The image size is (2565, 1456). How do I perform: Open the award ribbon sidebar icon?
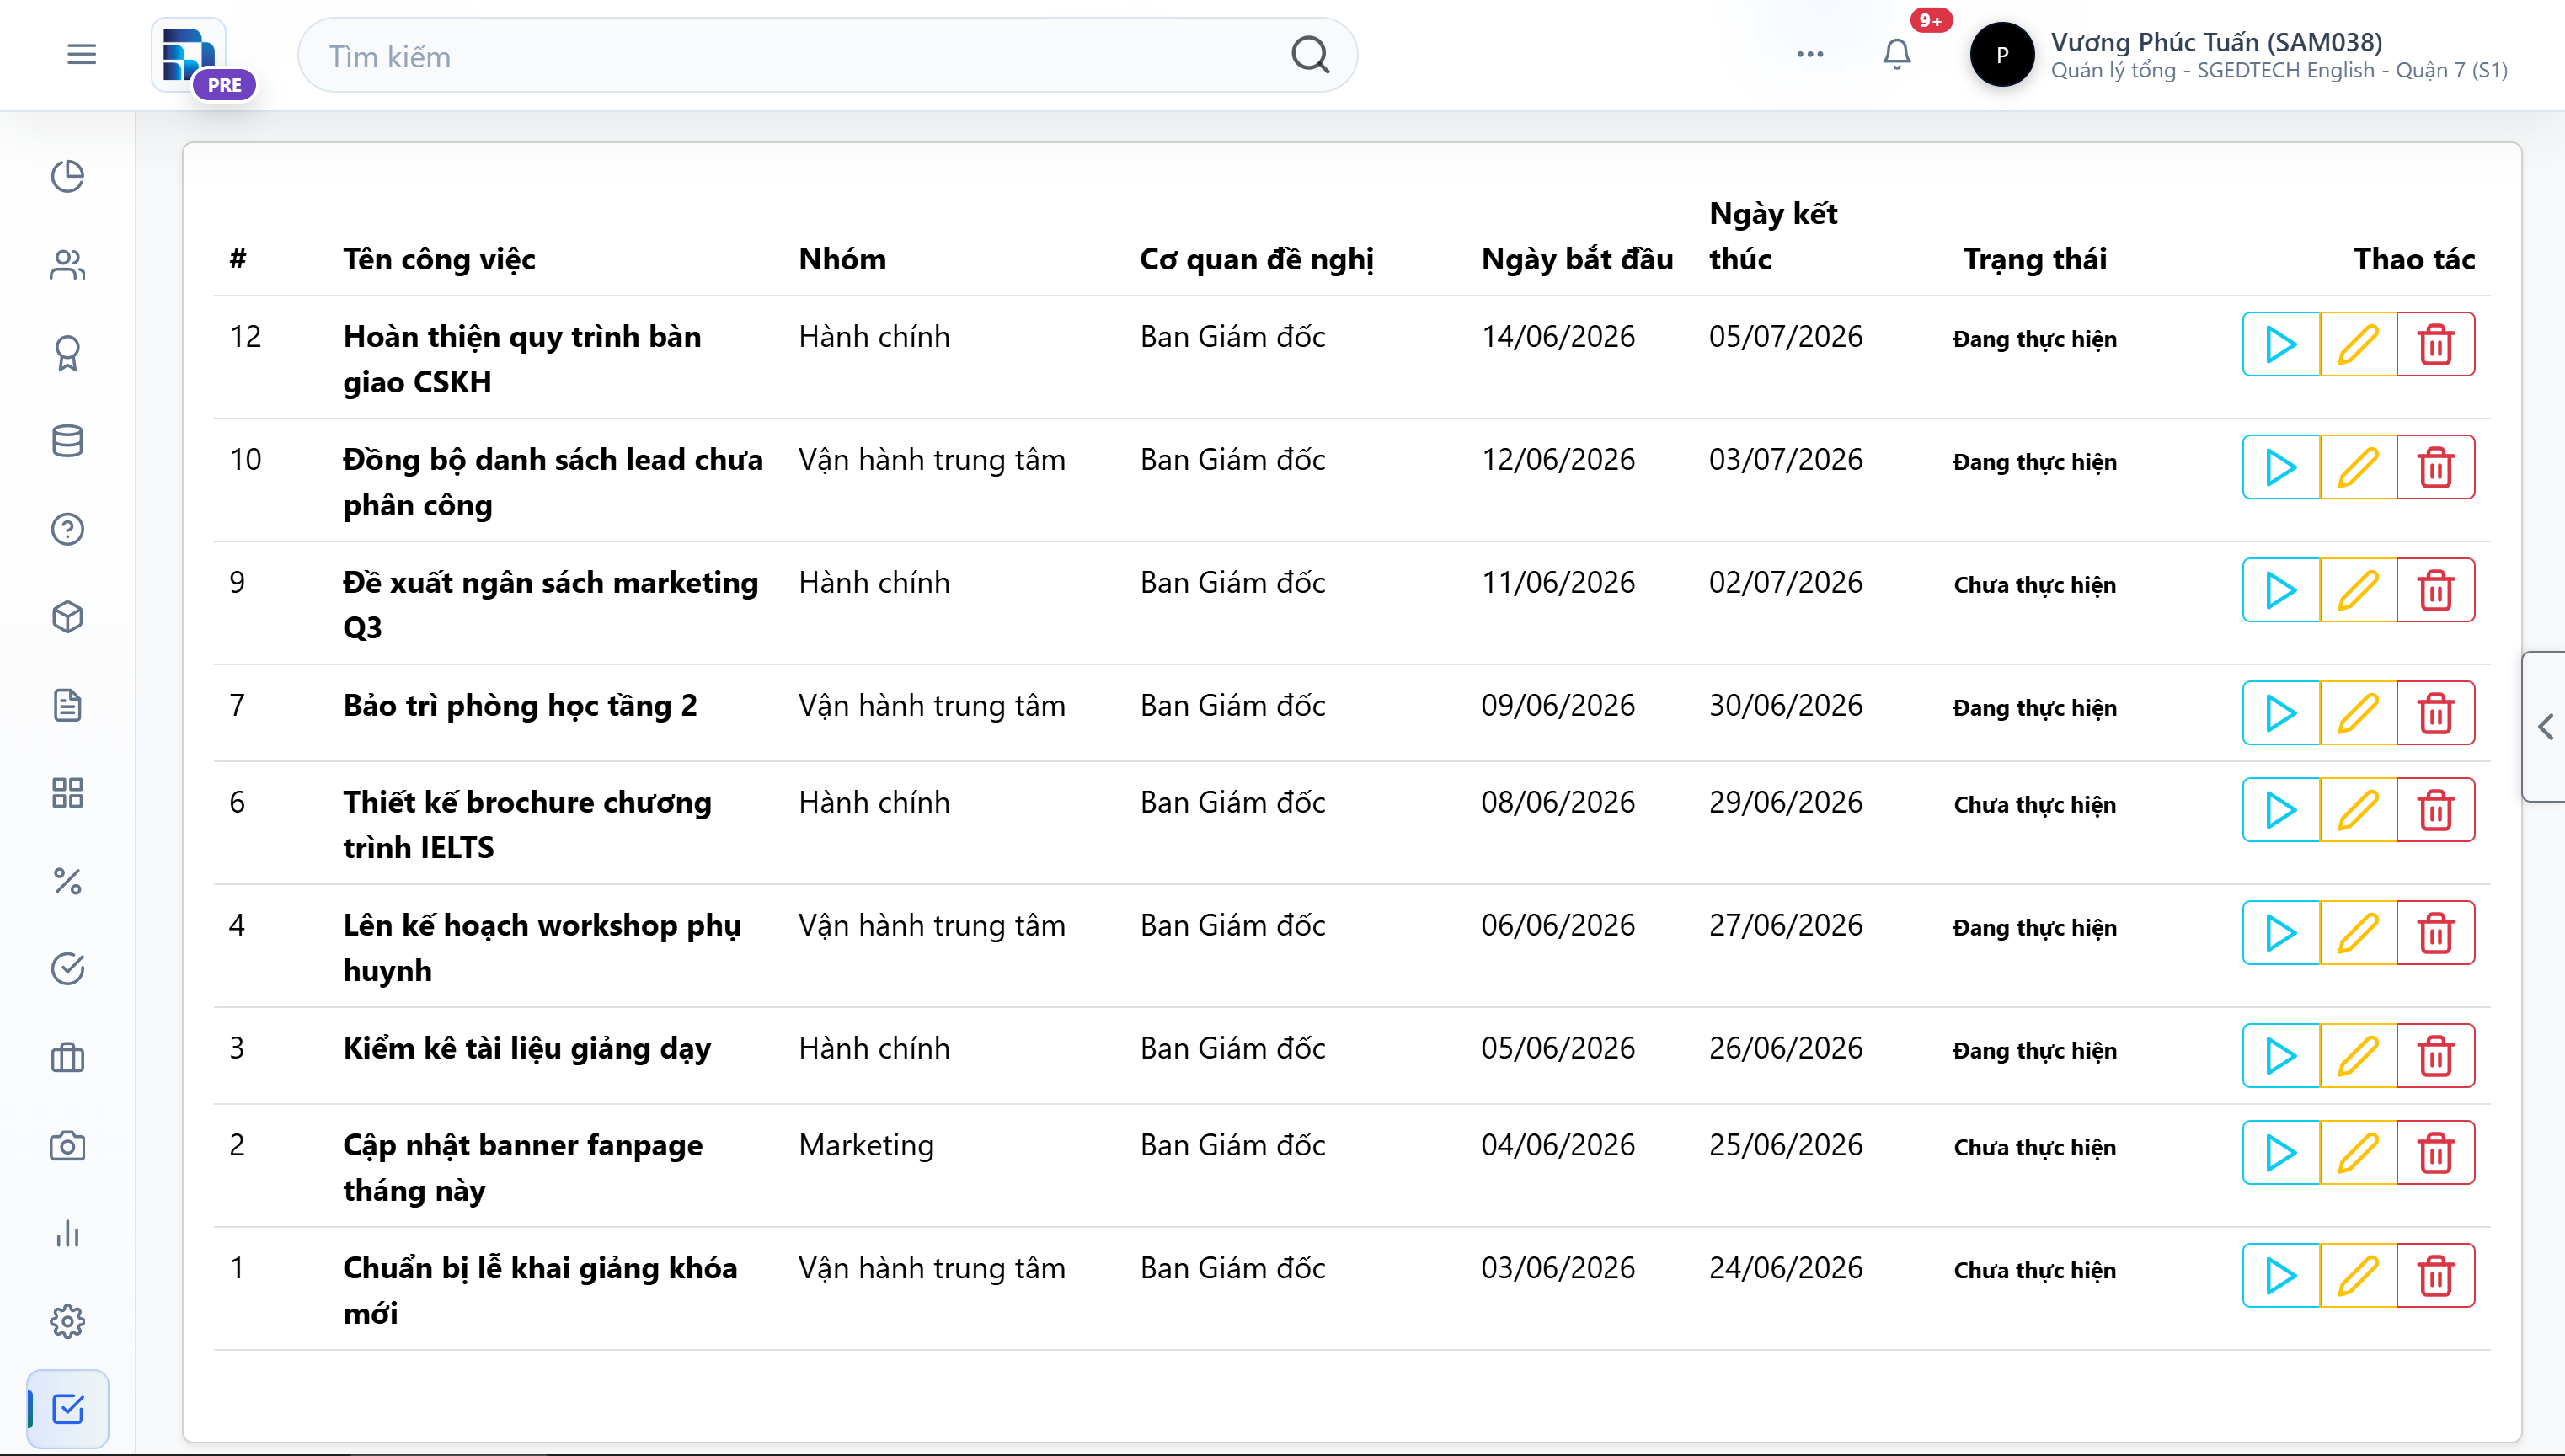(67, 352)
